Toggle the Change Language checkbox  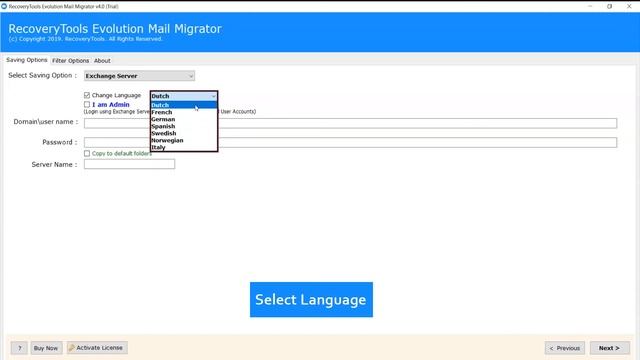tap(87, 95)
